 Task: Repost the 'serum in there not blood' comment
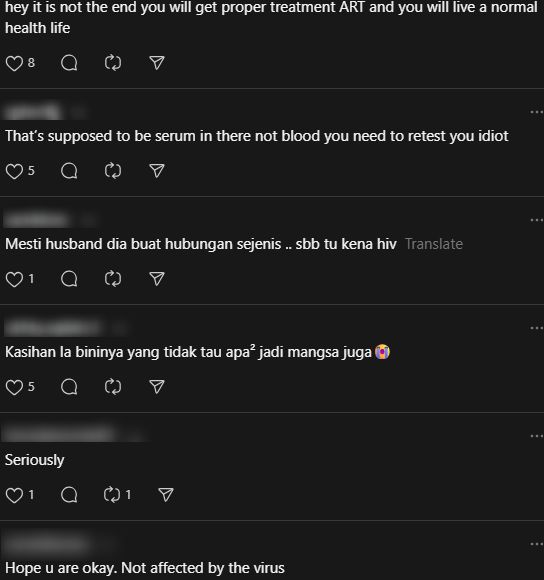click(112, 171)
